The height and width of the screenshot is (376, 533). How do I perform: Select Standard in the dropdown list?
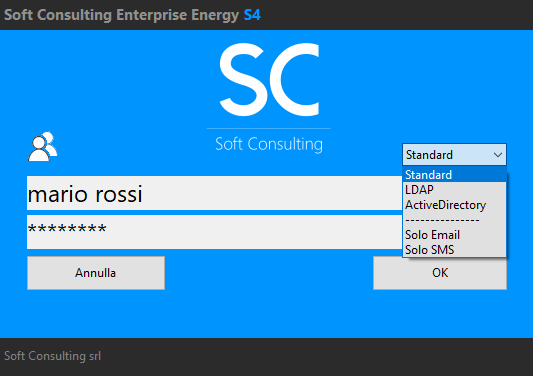click(454, 175)
